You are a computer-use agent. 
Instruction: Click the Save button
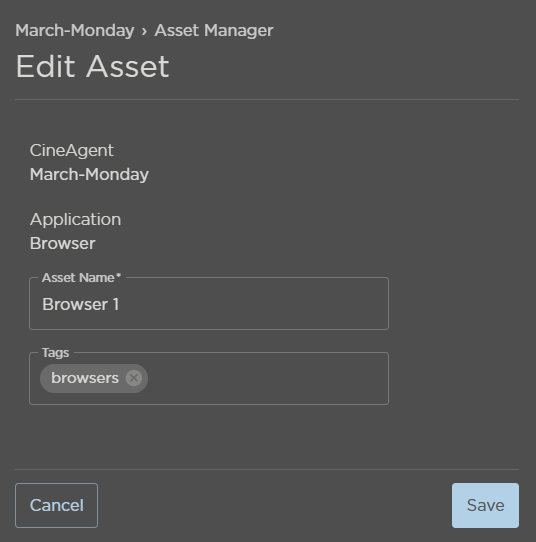[485, 505]
